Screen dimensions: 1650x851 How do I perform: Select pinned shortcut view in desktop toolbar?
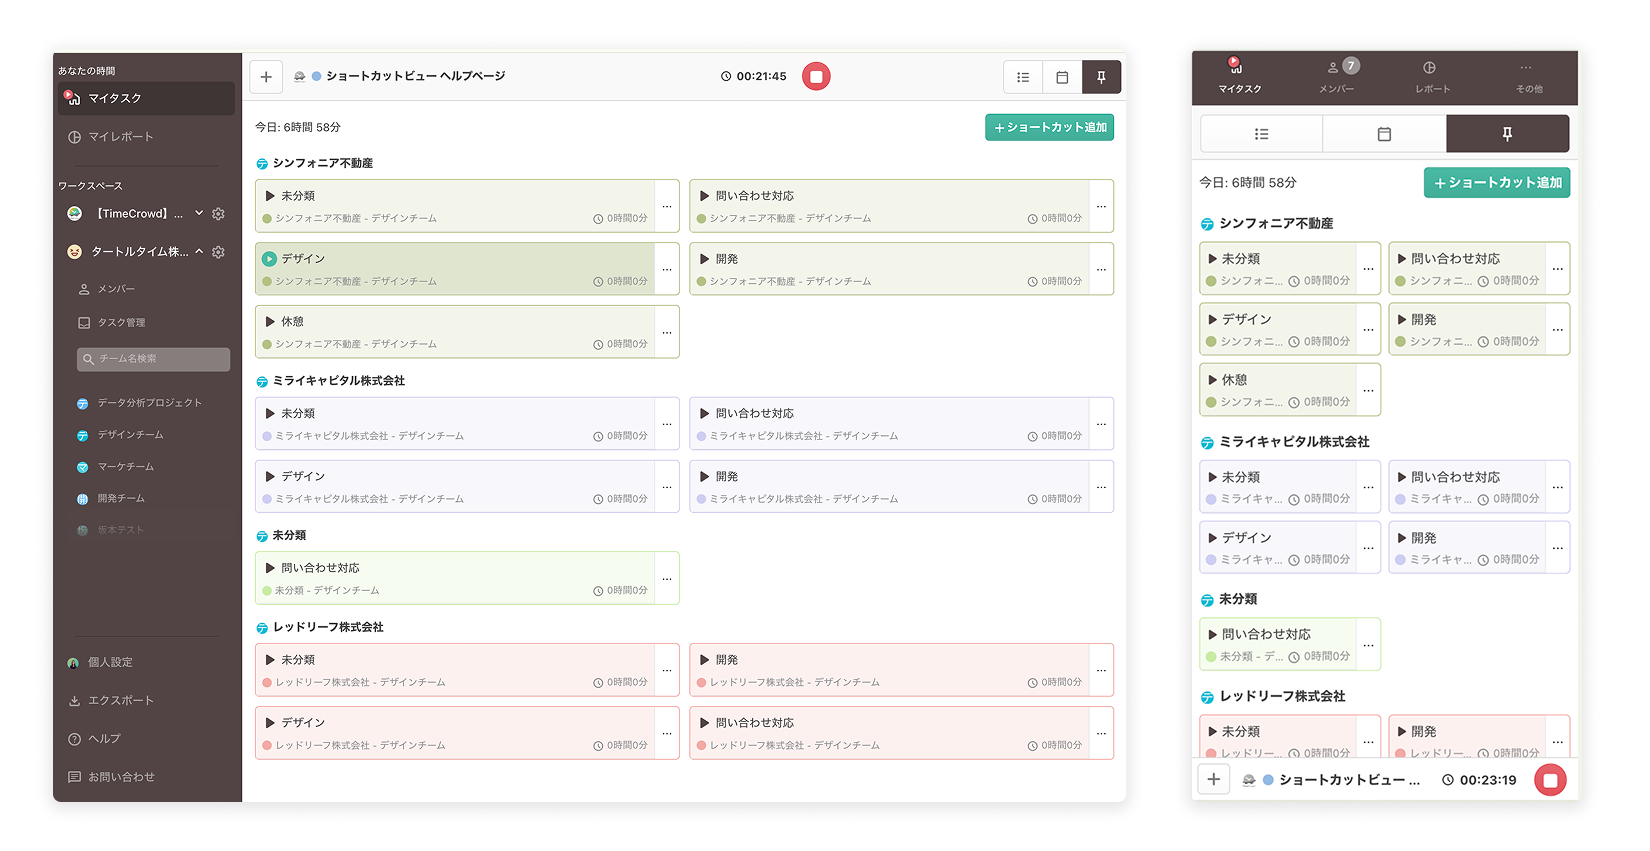(1101, 77)
